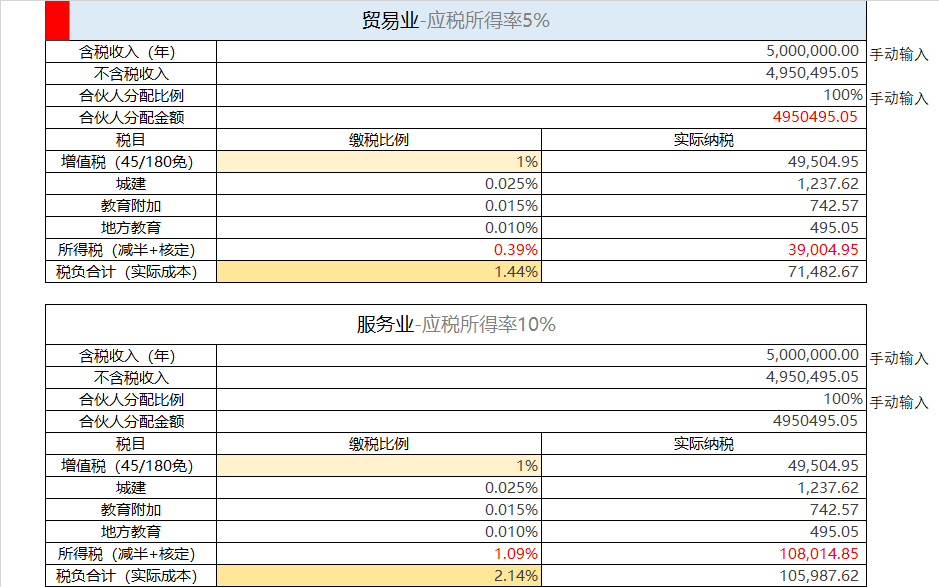Select 含税收入（年）label in 贸易业 table
Screen dimensions: 939x587
[x=131, y=52]
